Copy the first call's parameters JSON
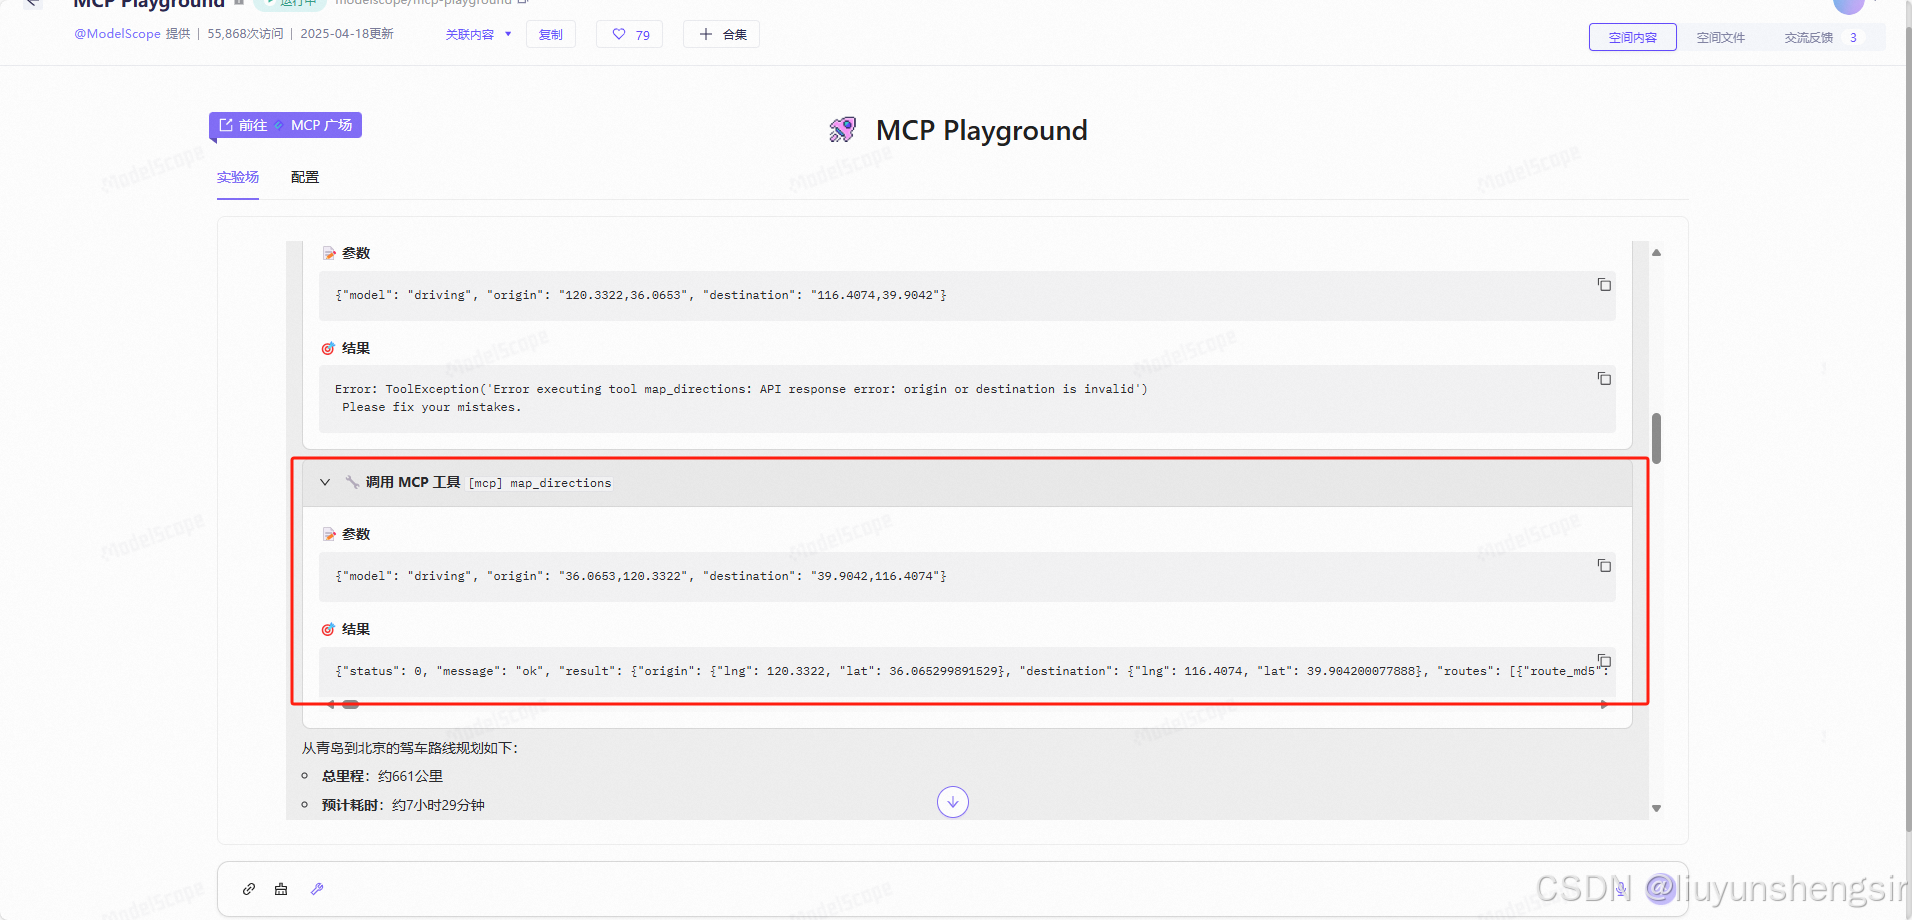 [1604, 285]
